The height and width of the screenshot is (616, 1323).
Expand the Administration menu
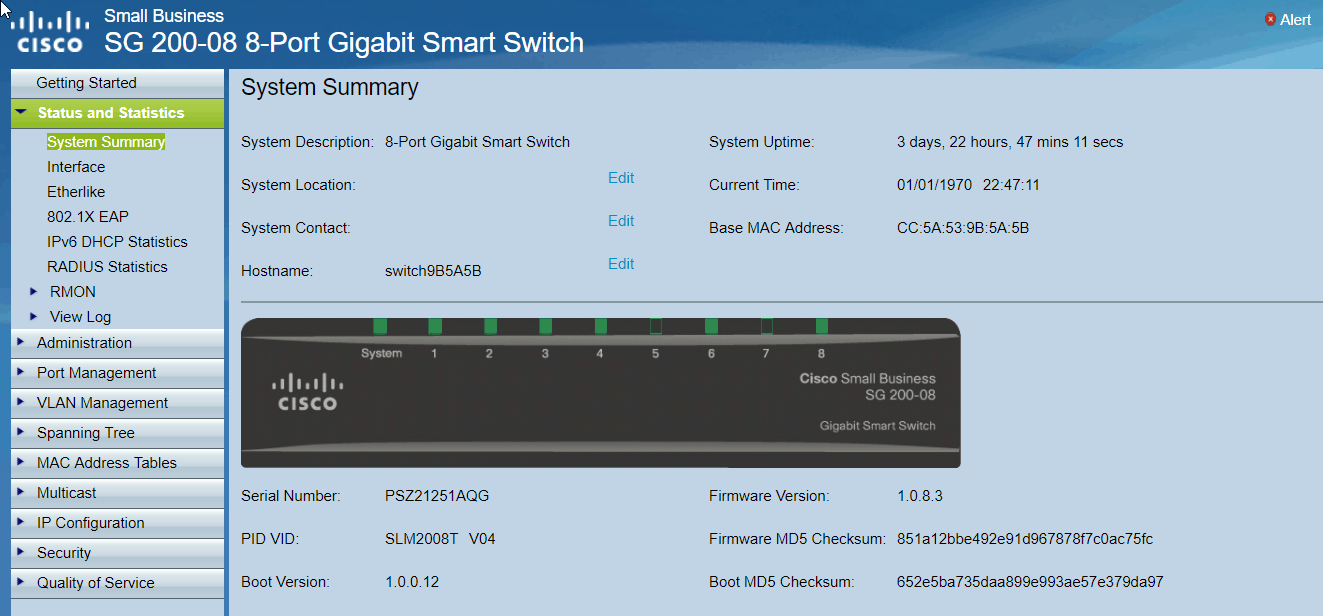click(84, 343)
